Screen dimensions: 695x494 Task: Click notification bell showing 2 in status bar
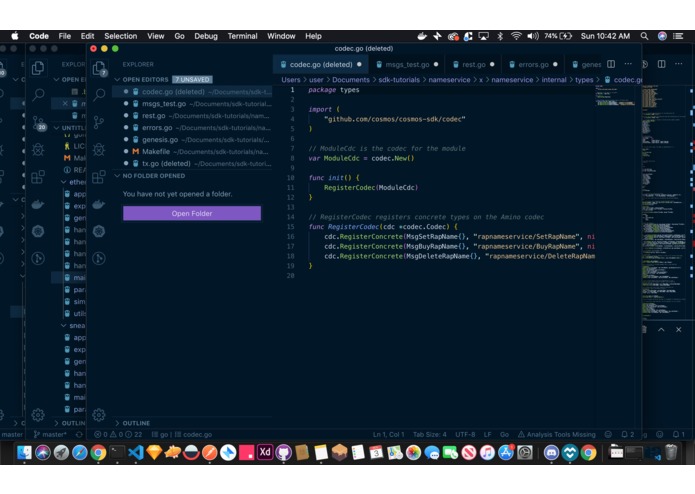coord(628,435)
